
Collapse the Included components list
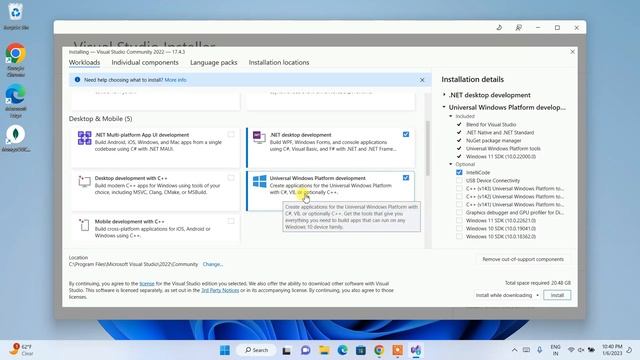pyautogui.click(x=451, y=116)
